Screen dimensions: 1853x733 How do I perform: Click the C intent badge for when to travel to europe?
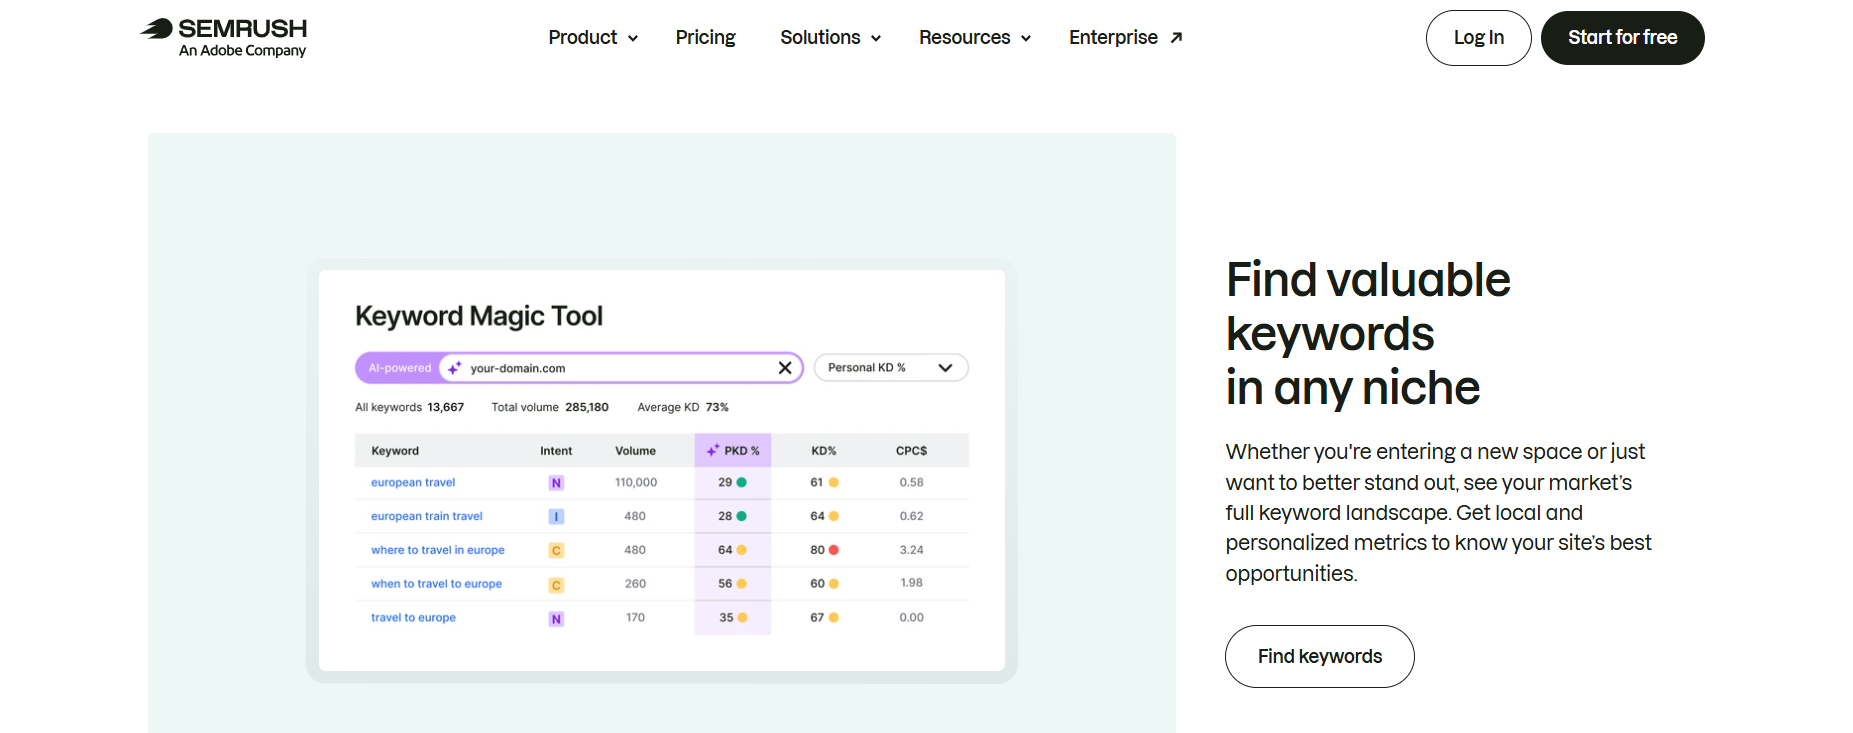click(x=556, y=585)
